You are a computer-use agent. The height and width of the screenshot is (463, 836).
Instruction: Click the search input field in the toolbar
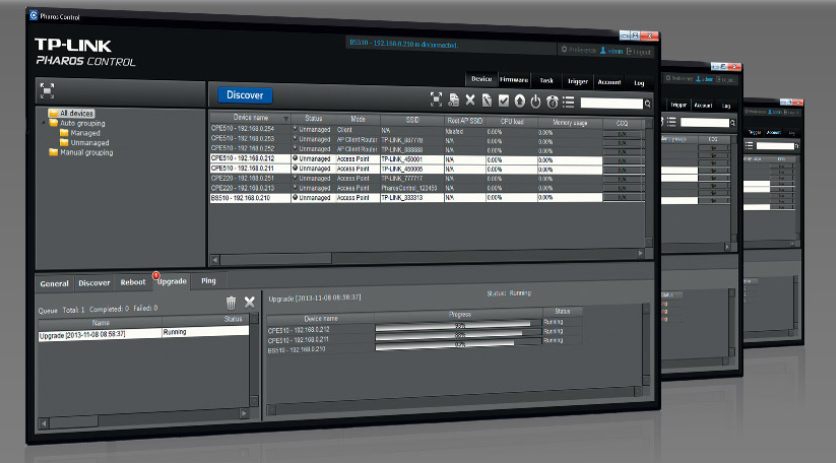pyautogui.click(x=610, y=102)
